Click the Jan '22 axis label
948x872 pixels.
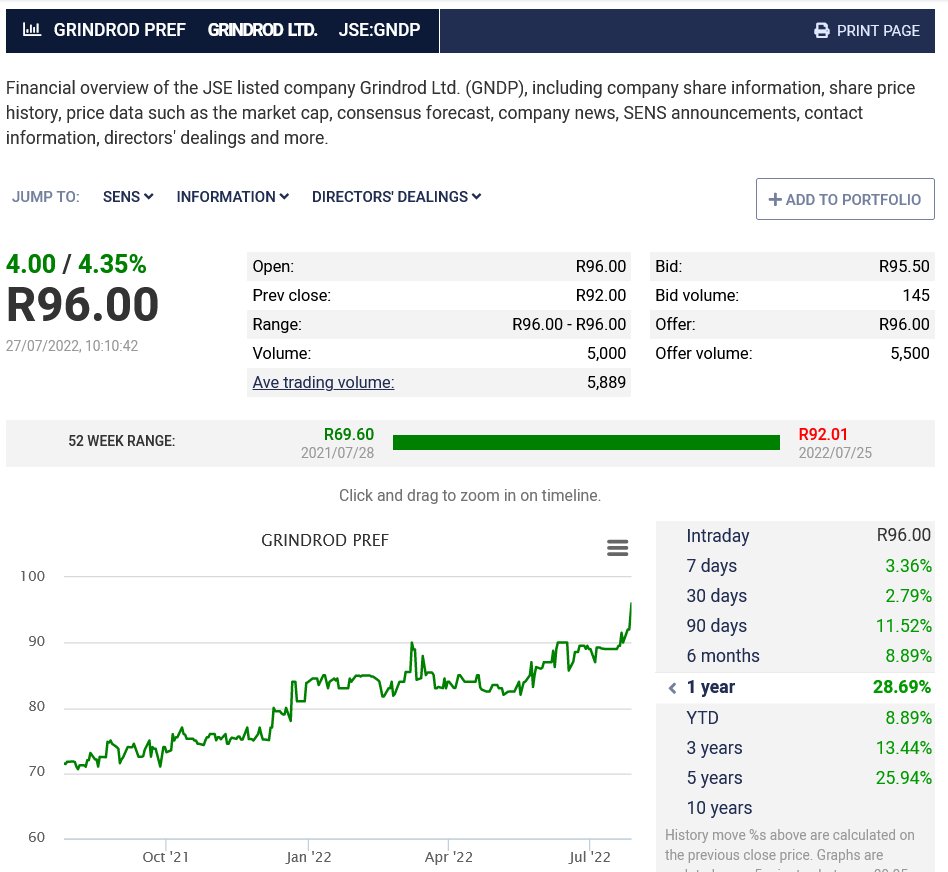(308, 857)
